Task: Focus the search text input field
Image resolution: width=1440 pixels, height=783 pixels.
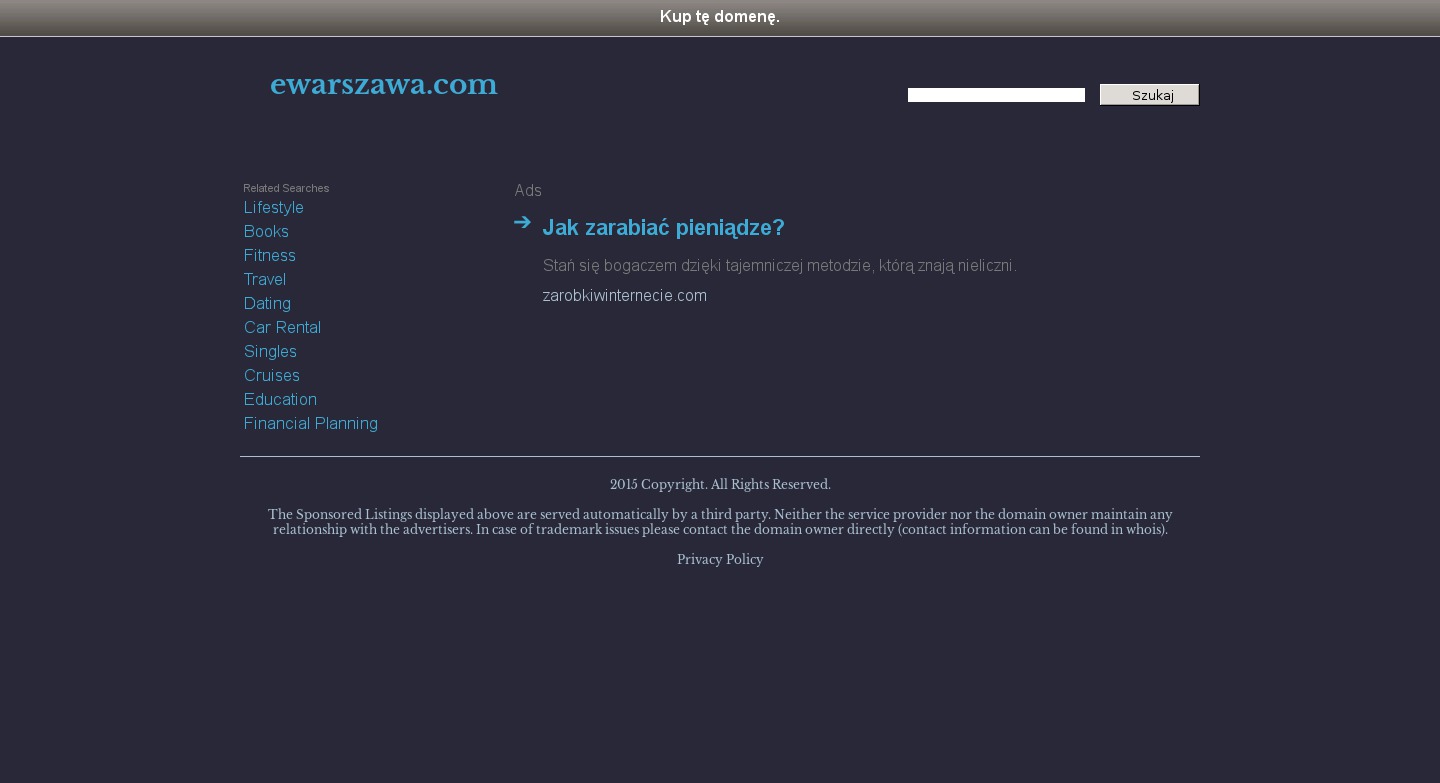Action: point(996,95)
